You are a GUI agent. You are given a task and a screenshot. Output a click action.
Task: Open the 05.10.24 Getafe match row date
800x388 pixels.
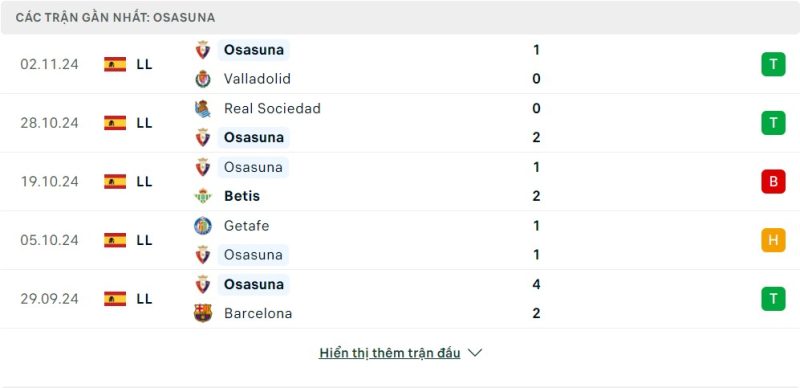click(x=49, y=240)
